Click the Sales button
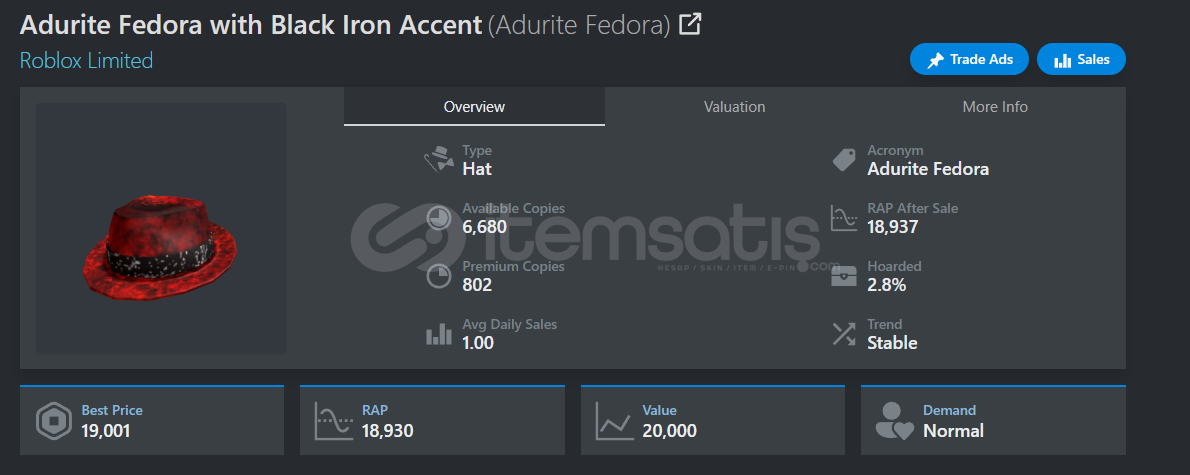This screenshot has width=1190, height=475. point(1081,60)
